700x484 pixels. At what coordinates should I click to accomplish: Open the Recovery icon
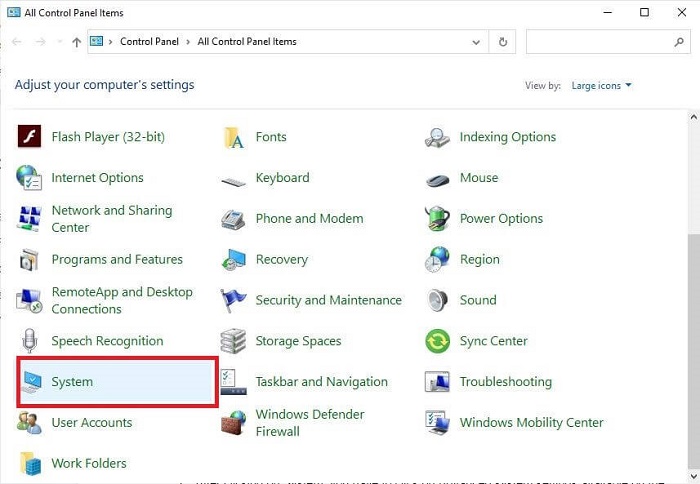pyautogui.click(x=233, y=260)
